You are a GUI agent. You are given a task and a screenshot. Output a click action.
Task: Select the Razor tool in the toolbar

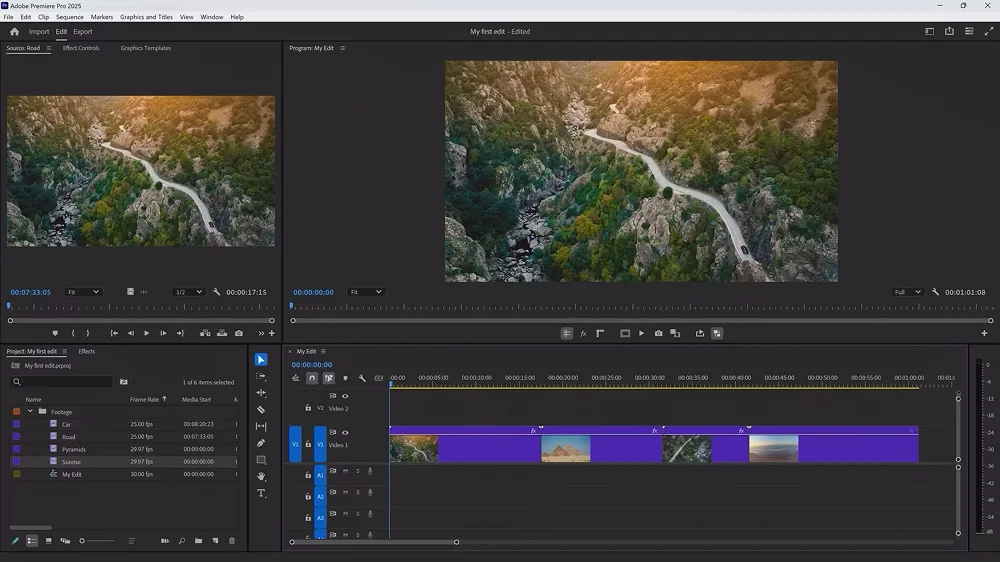point(261,410)
